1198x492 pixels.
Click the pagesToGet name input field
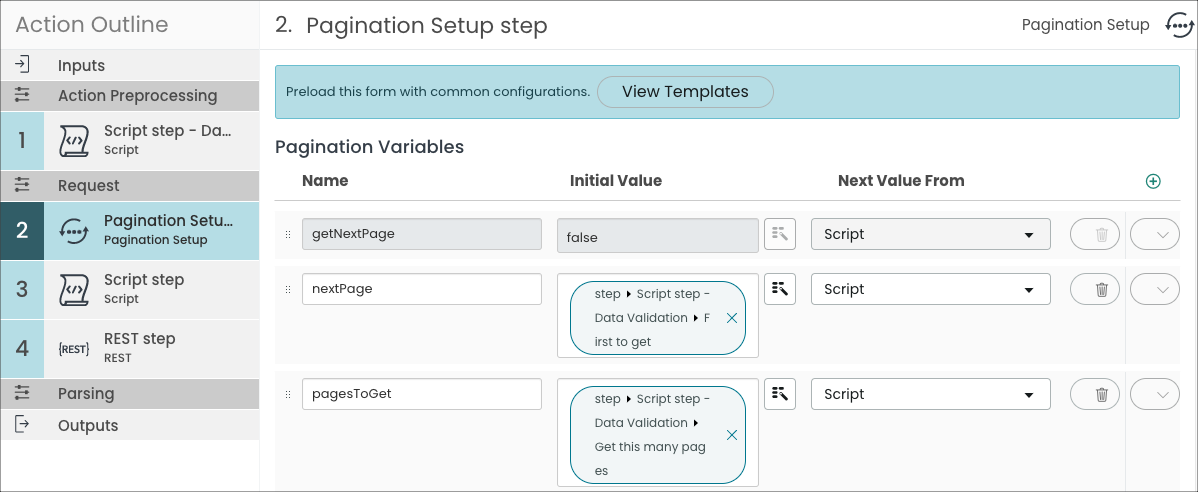coord(421,394)
